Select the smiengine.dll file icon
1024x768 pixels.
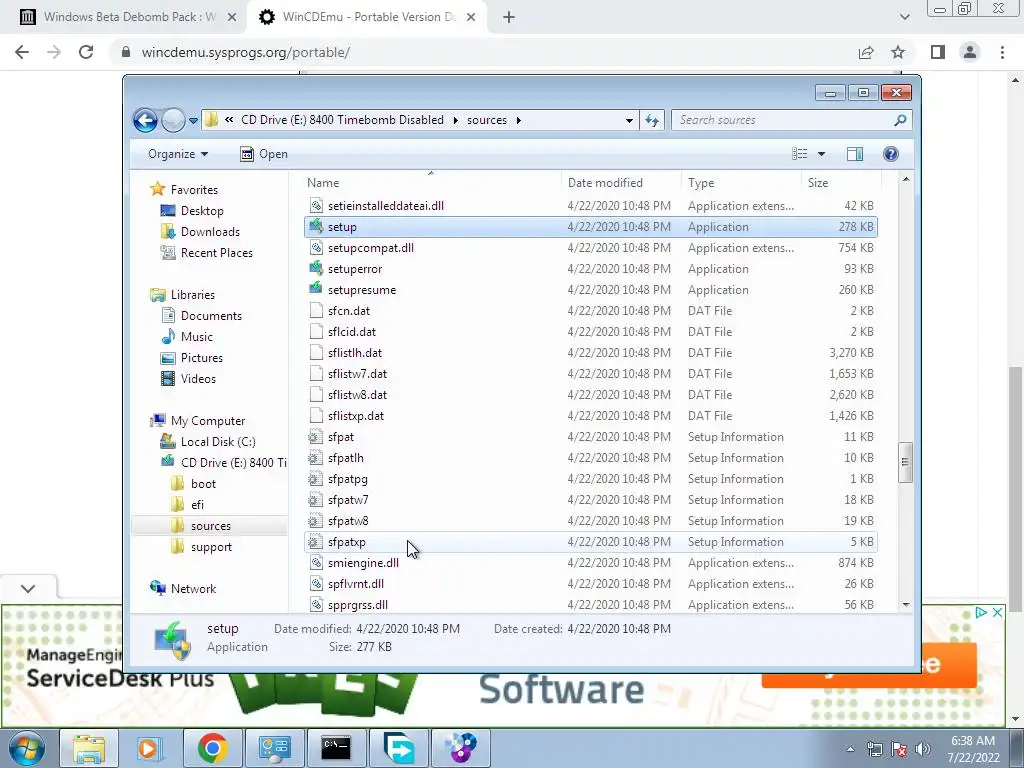(x=316, y=563)
